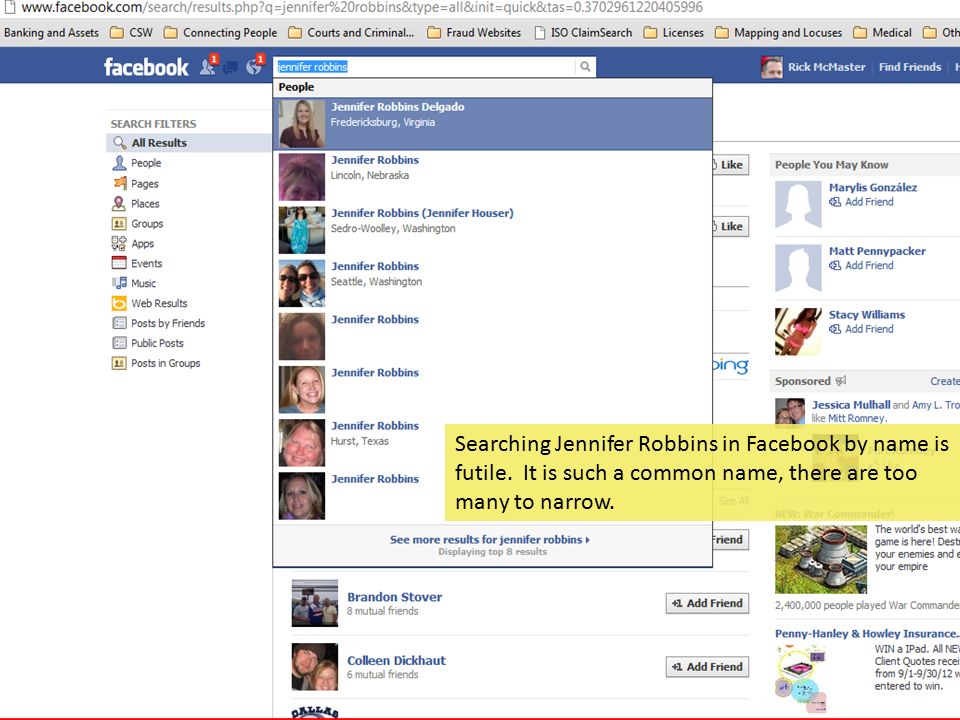The image size is (960, 720).
Task: Open ISO ClaimSearch bookmark
Action: [x=583, y=32]
